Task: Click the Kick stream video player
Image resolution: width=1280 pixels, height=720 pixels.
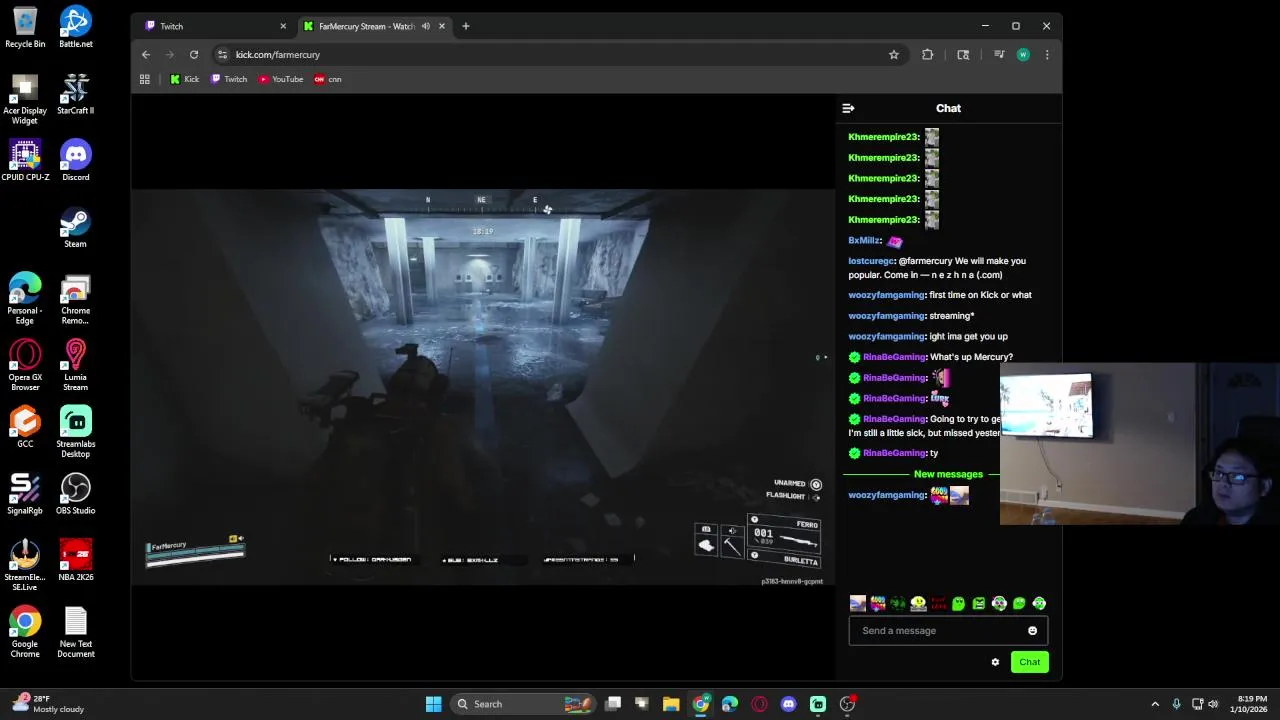Action: 483,387
